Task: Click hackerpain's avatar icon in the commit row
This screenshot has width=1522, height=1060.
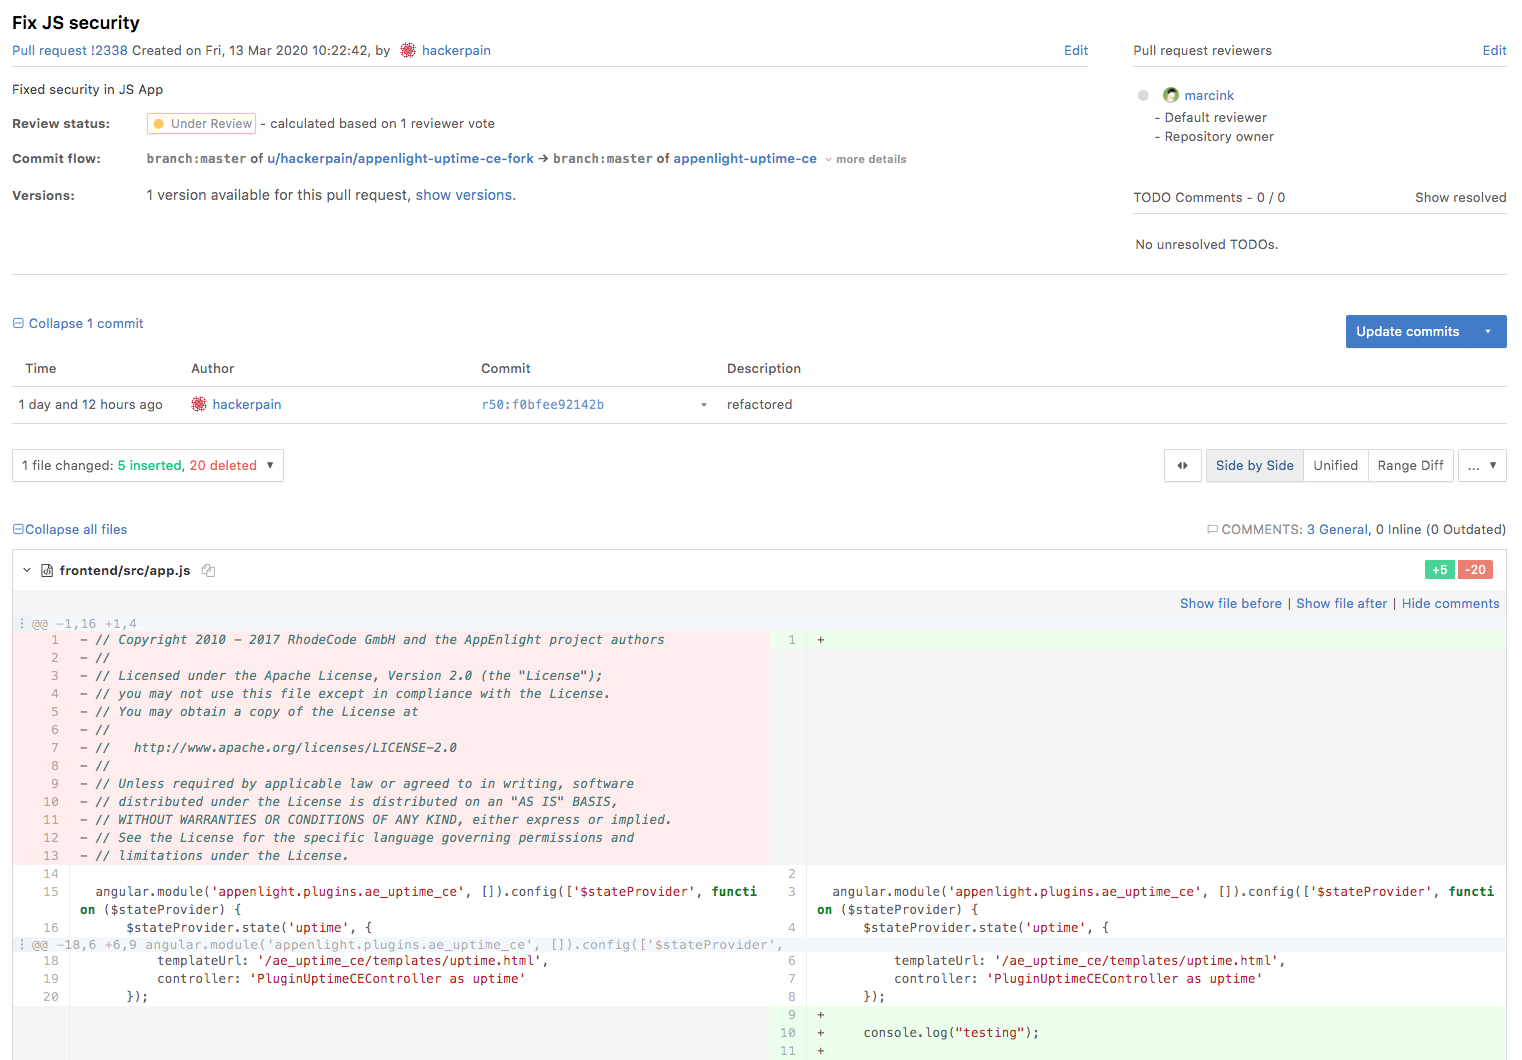Action: coord(199,404)
